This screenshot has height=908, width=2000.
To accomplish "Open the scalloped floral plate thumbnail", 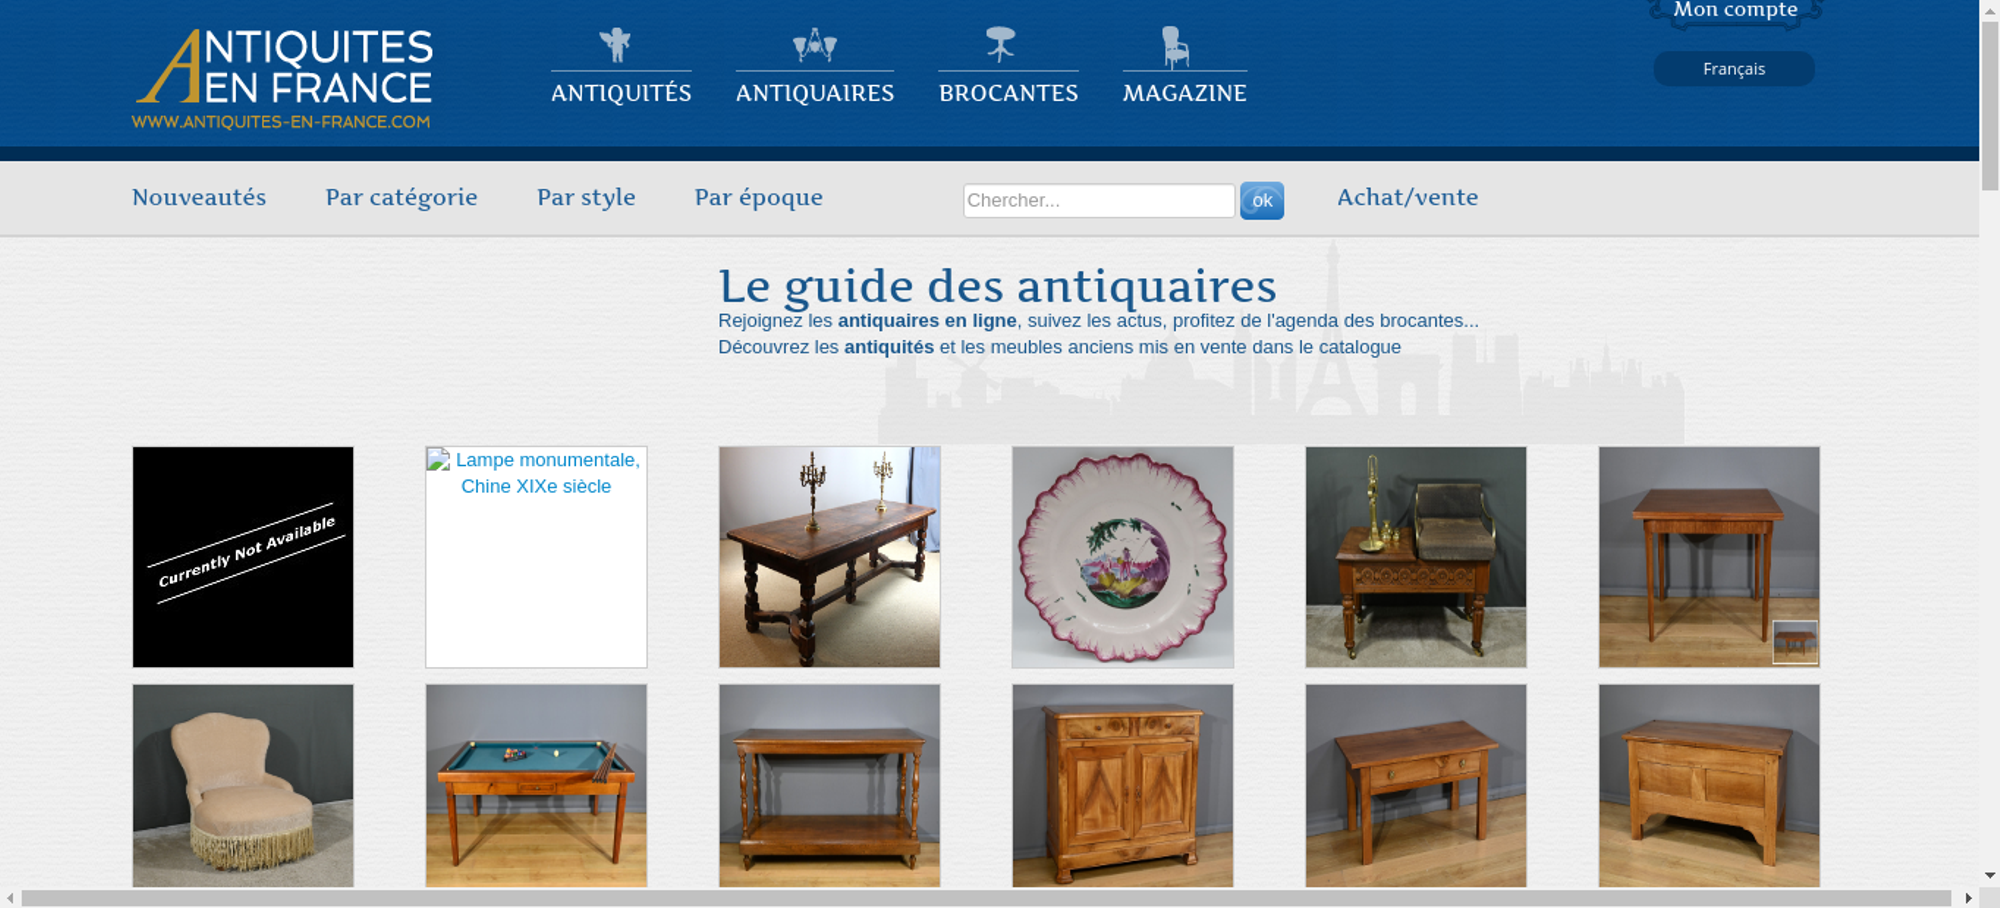I will click(x=1122, y=557).
